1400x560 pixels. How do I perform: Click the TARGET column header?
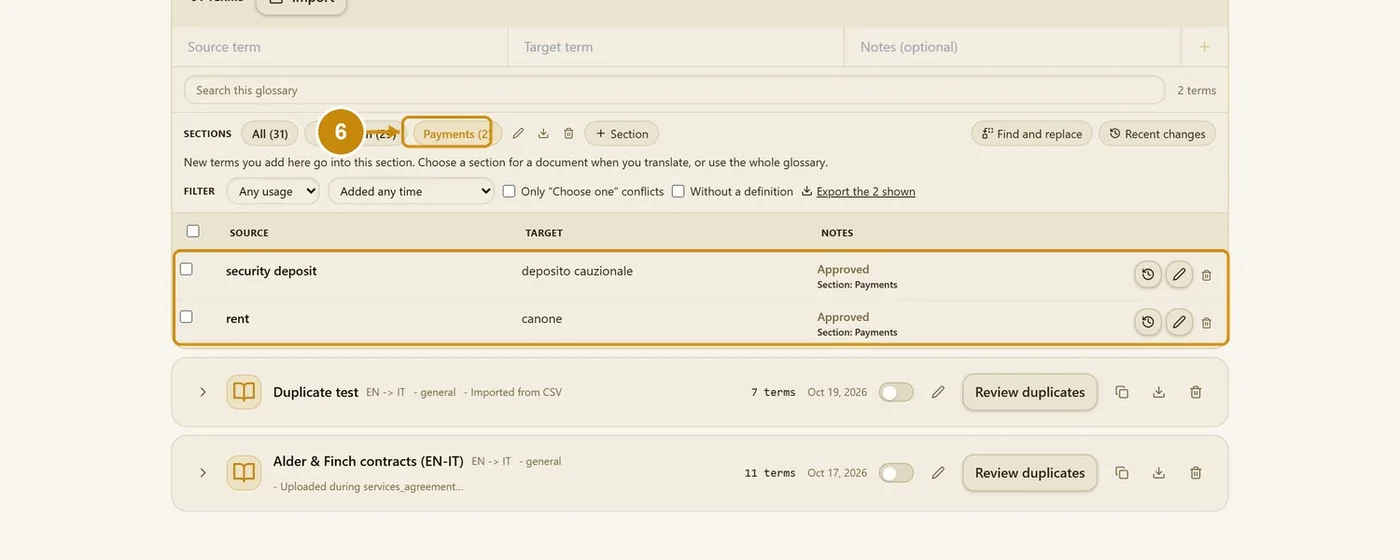[x=544, y=233]
